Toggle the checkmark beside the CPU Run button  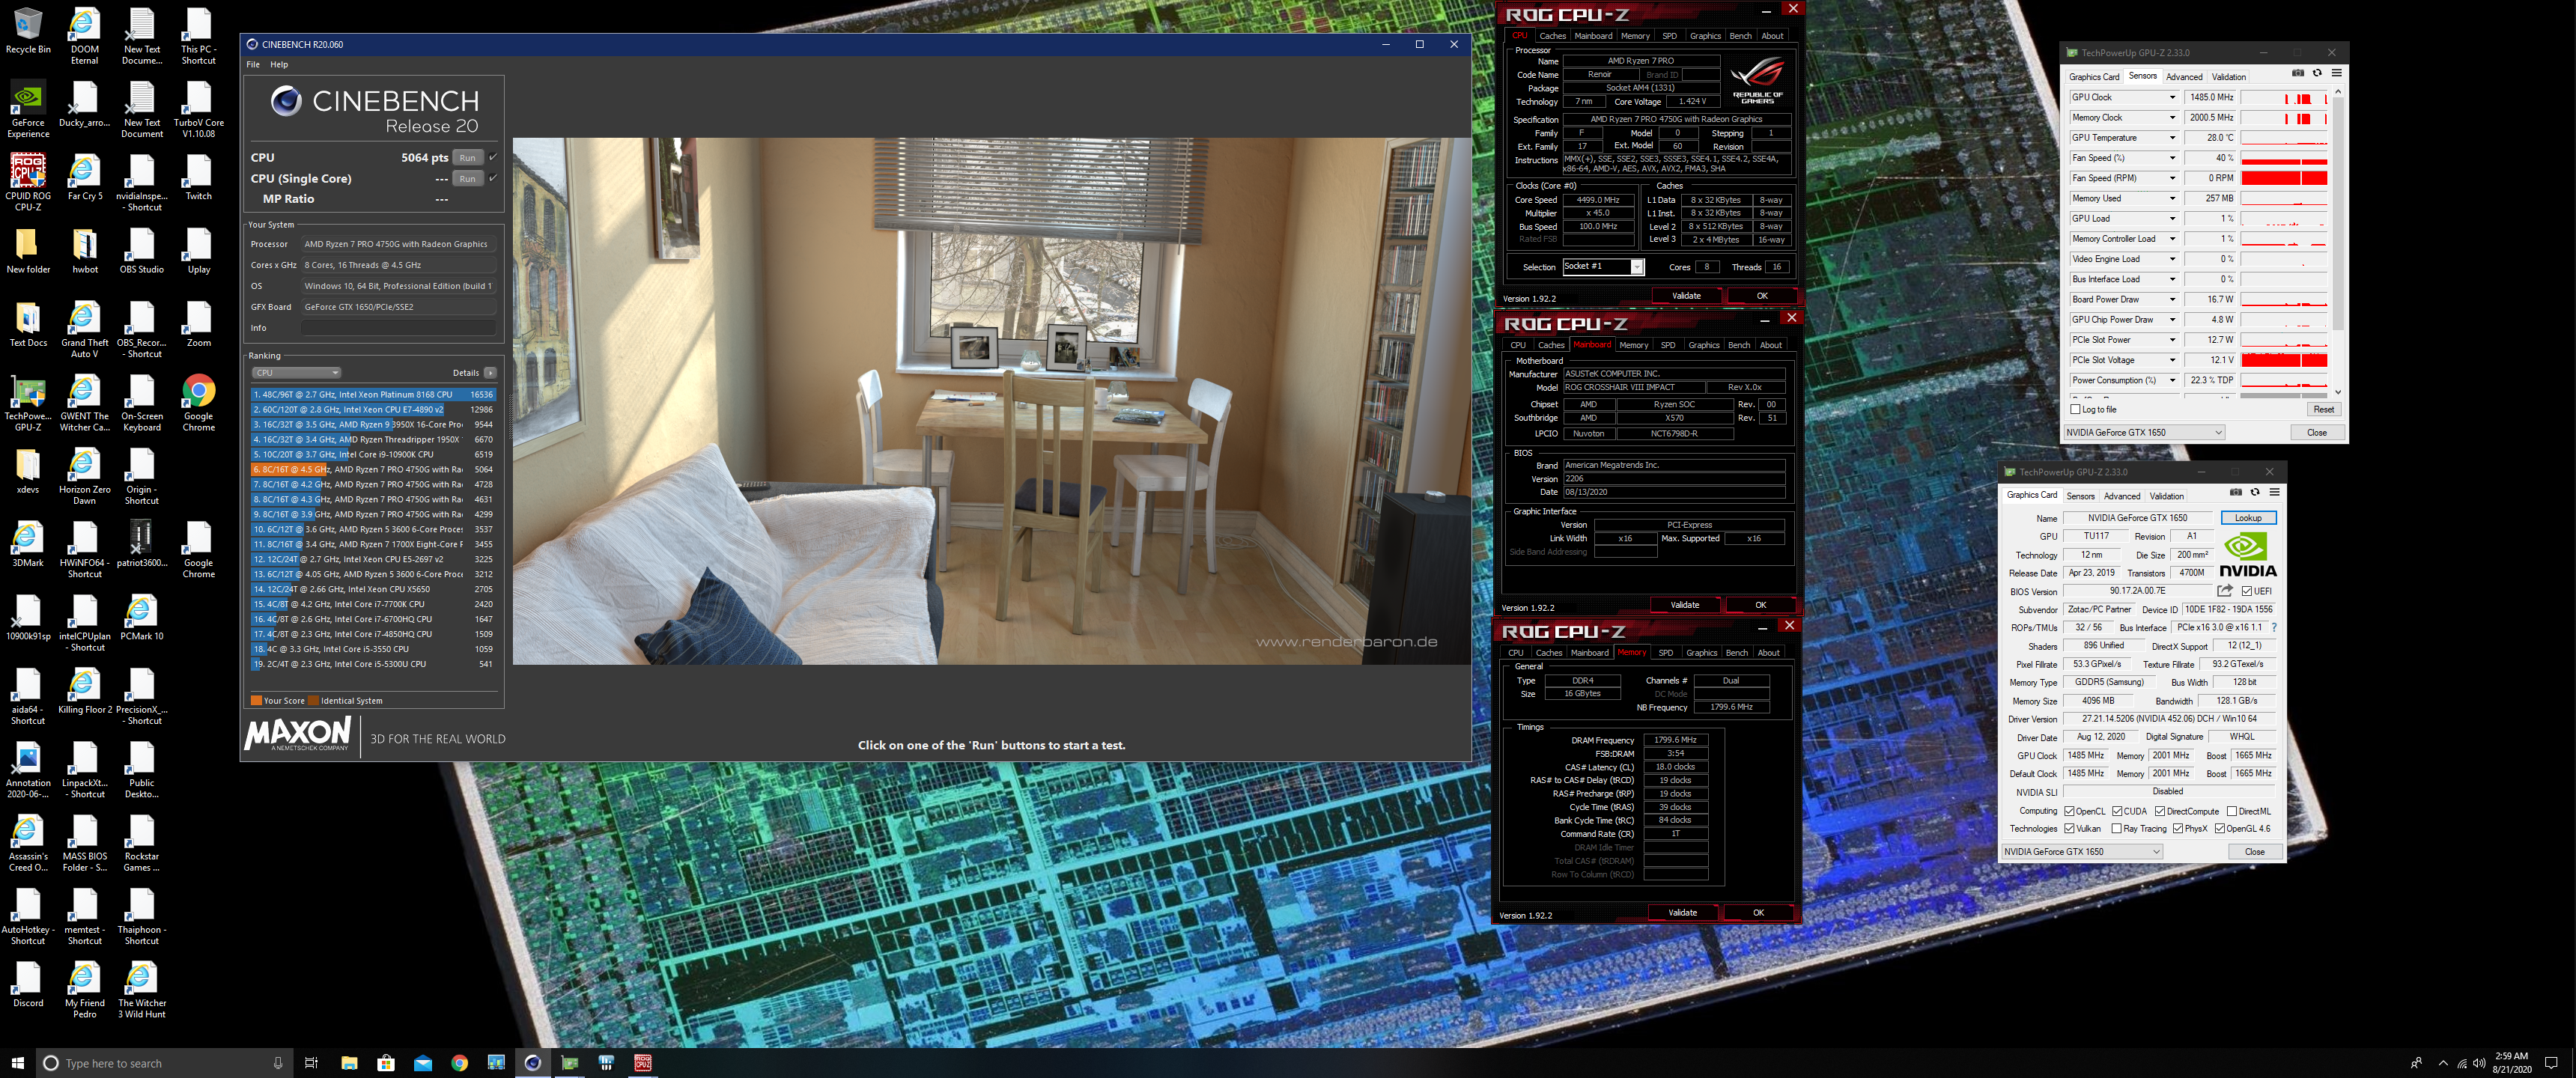493,157
